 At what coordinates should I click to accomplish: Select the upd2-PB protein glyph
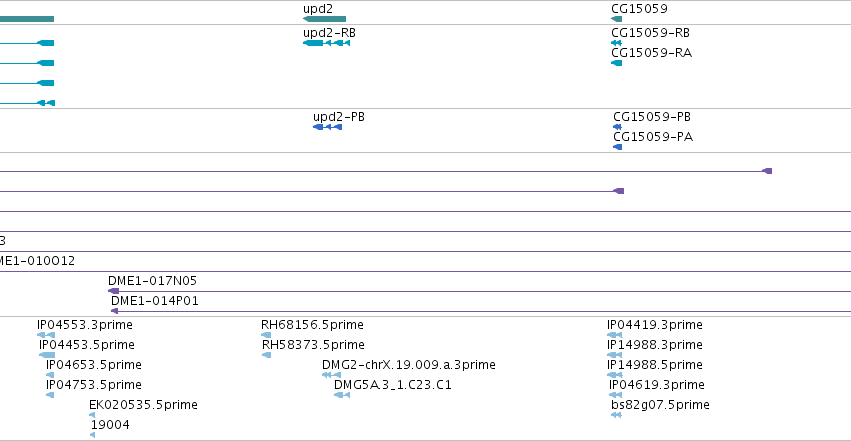328,127
